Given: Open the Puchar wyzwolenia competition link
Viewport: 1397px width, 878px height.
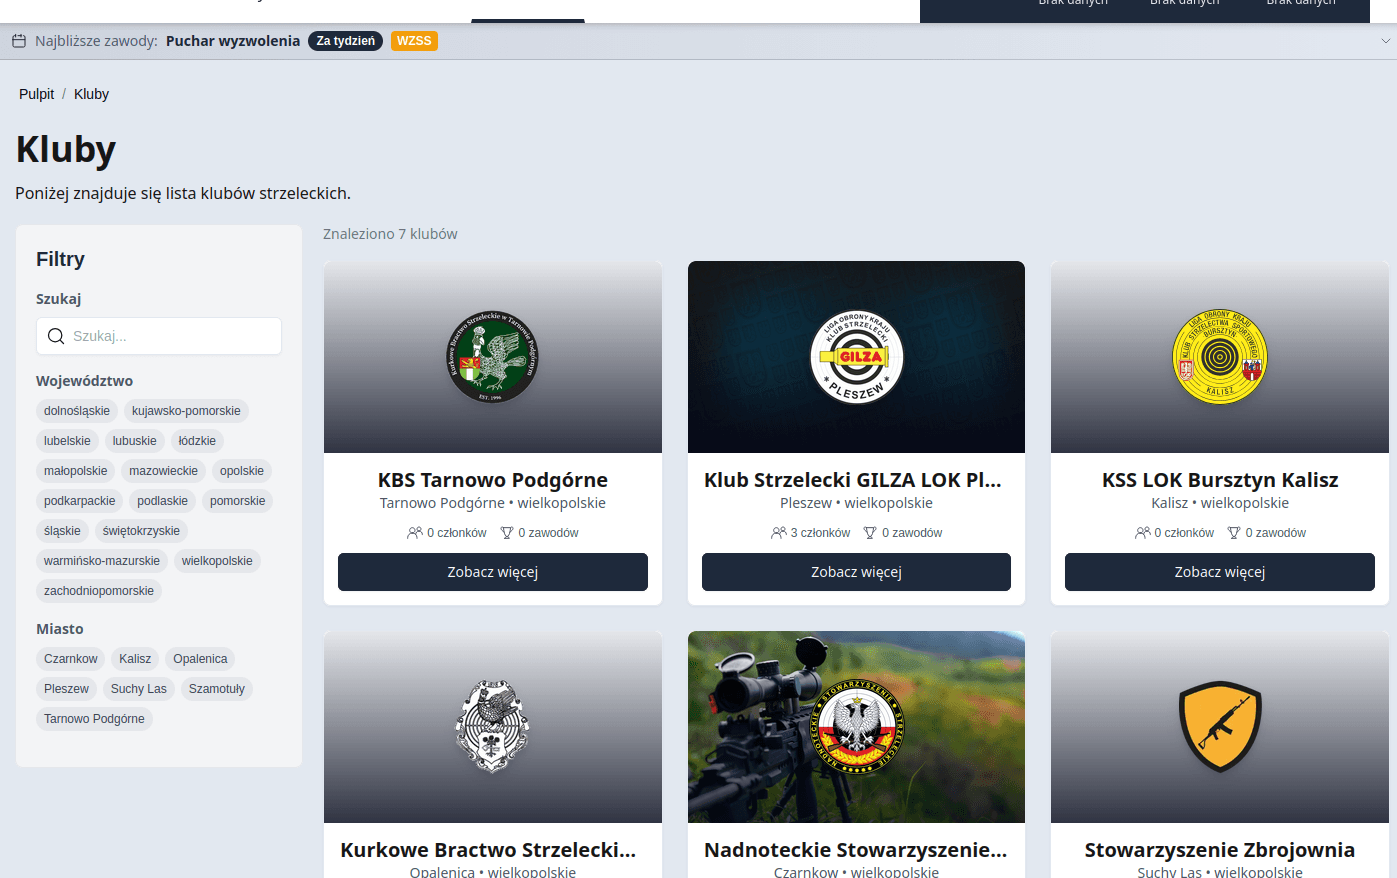Looking at the screenshot, I should [x=233, y=41].
